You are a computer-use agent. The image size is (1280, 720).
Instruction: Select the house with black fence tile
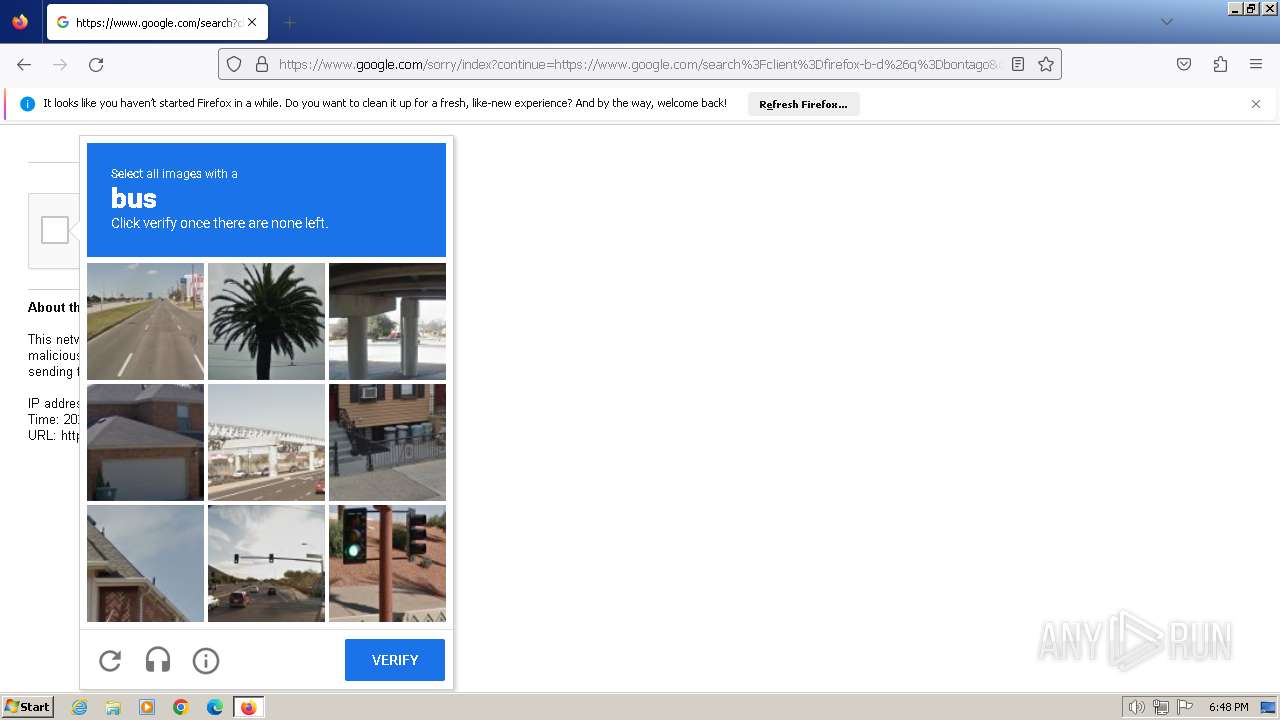click(x=387, y=442)
